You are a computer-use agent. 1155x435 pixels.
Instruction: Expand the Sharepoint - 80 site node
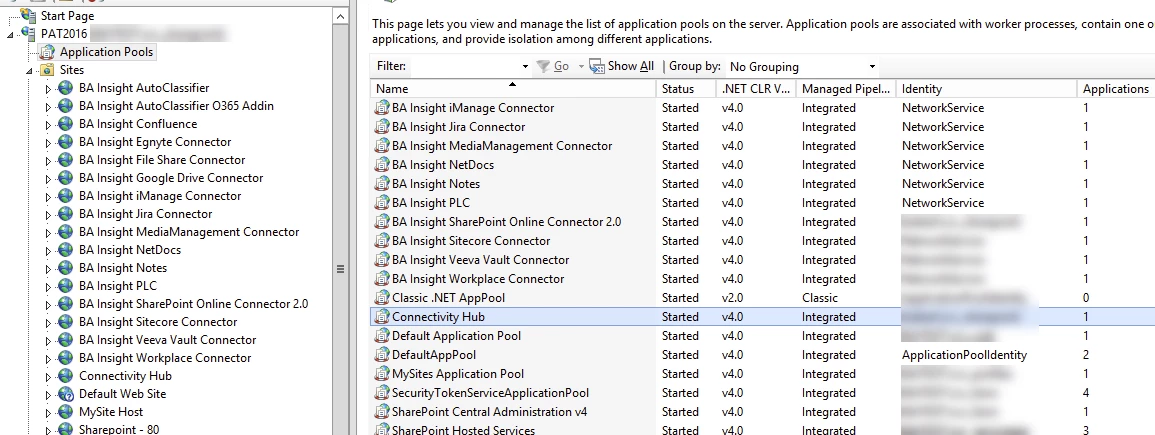[x=49, y=431]
